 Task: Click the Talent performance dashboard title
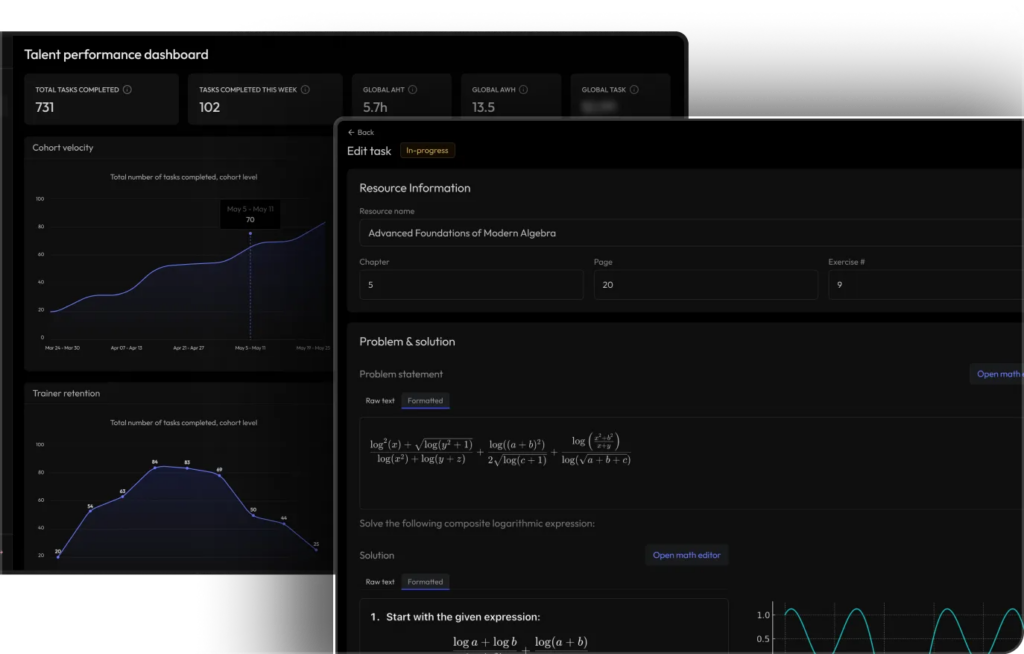116,54
